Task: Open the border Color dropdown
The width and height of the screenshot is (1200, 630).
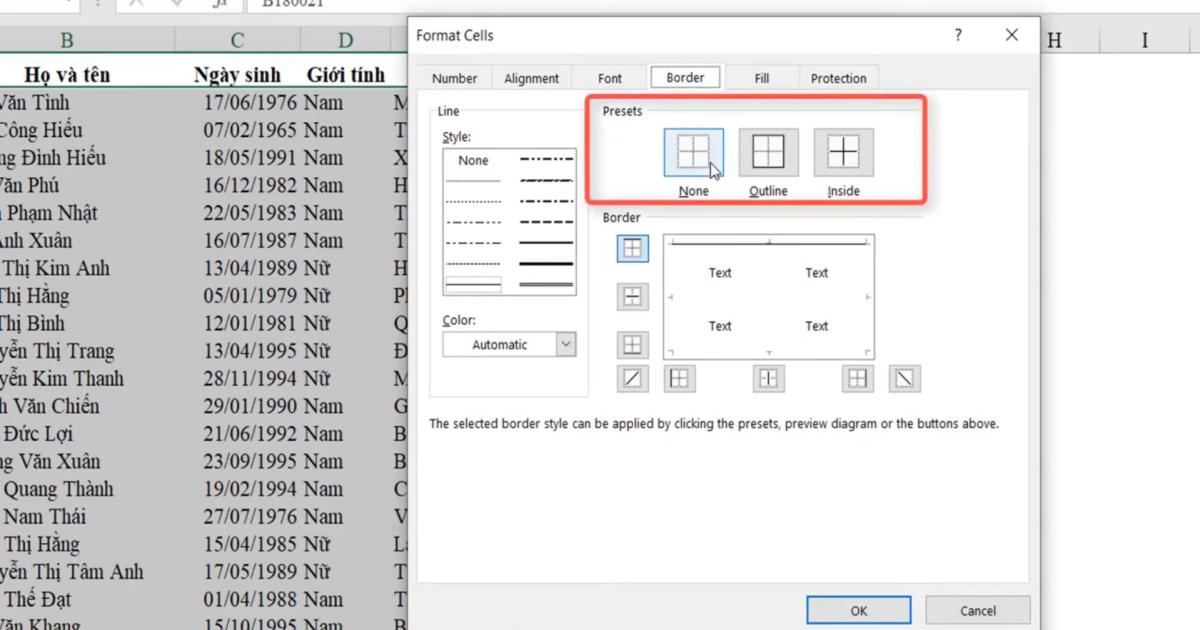Action: (x=564, y=344)
